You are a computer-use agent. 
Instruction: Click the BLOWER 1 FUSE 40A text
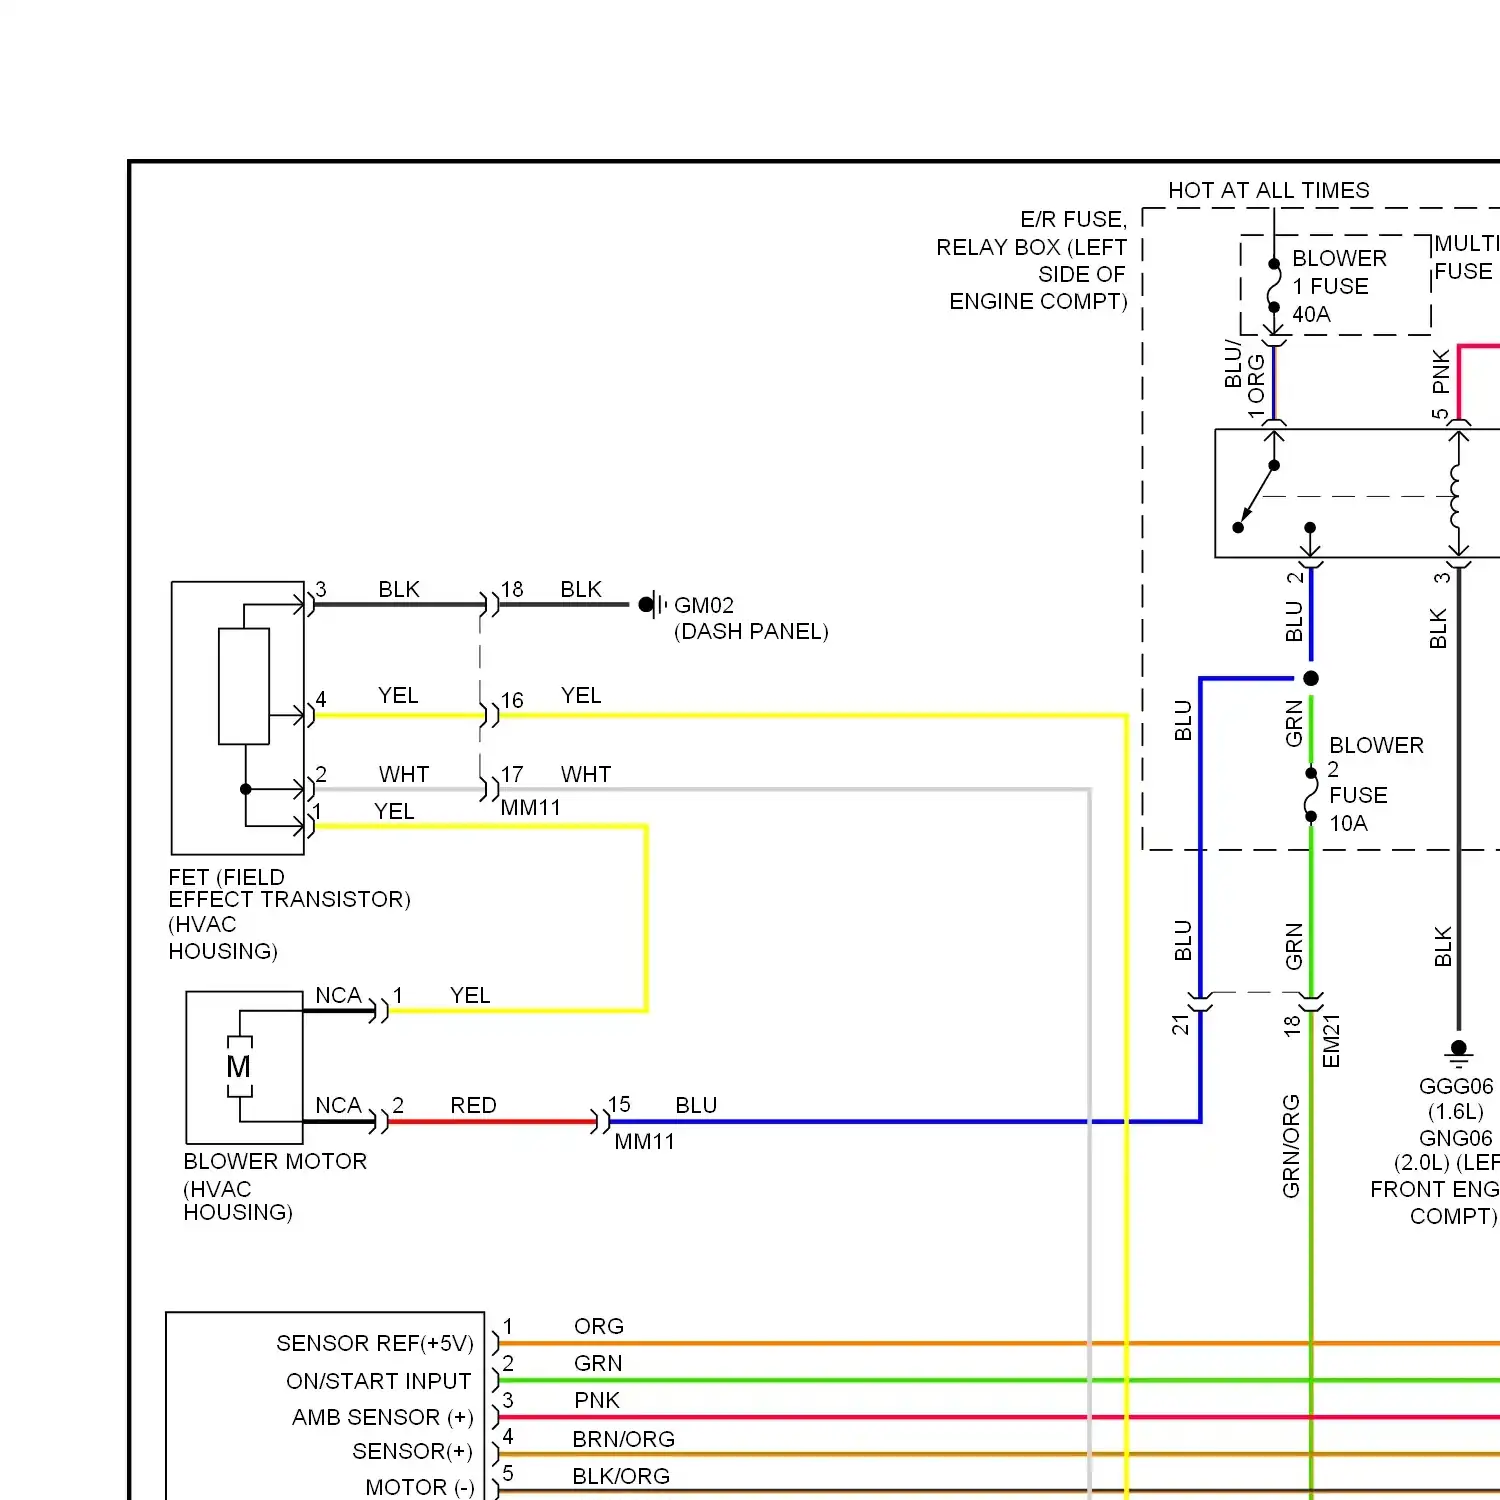coord(1339,286)
